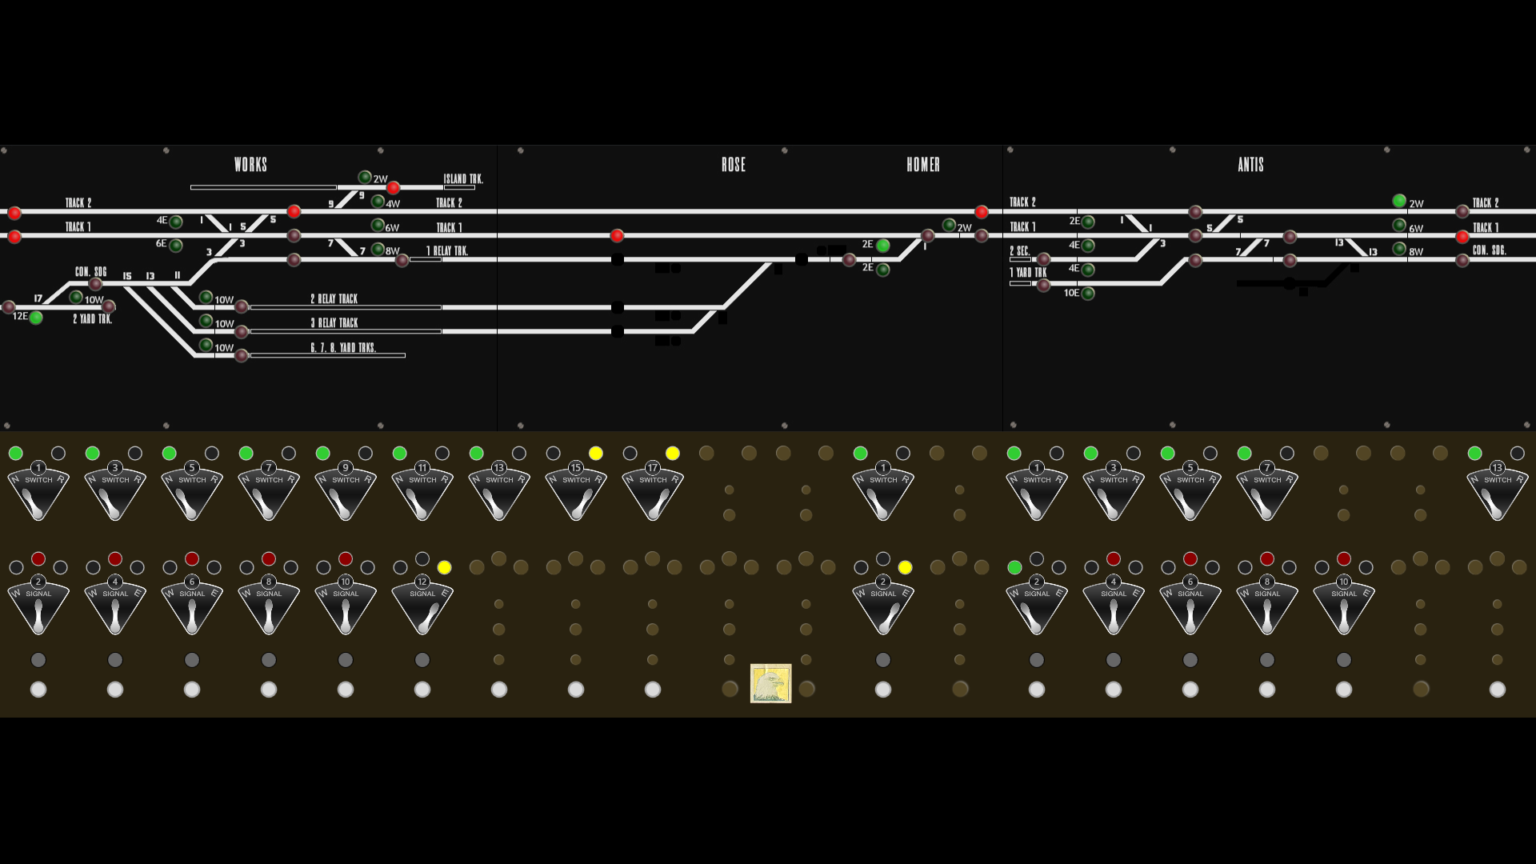Click the green 2E signal lamp at HOMER
The height and width of the screenshot is (864, 1536).
point(881,244)
